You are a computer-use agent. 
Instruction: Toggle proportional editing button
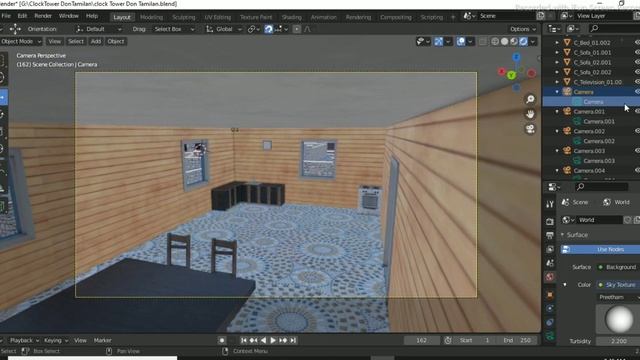tap(297, 29)
